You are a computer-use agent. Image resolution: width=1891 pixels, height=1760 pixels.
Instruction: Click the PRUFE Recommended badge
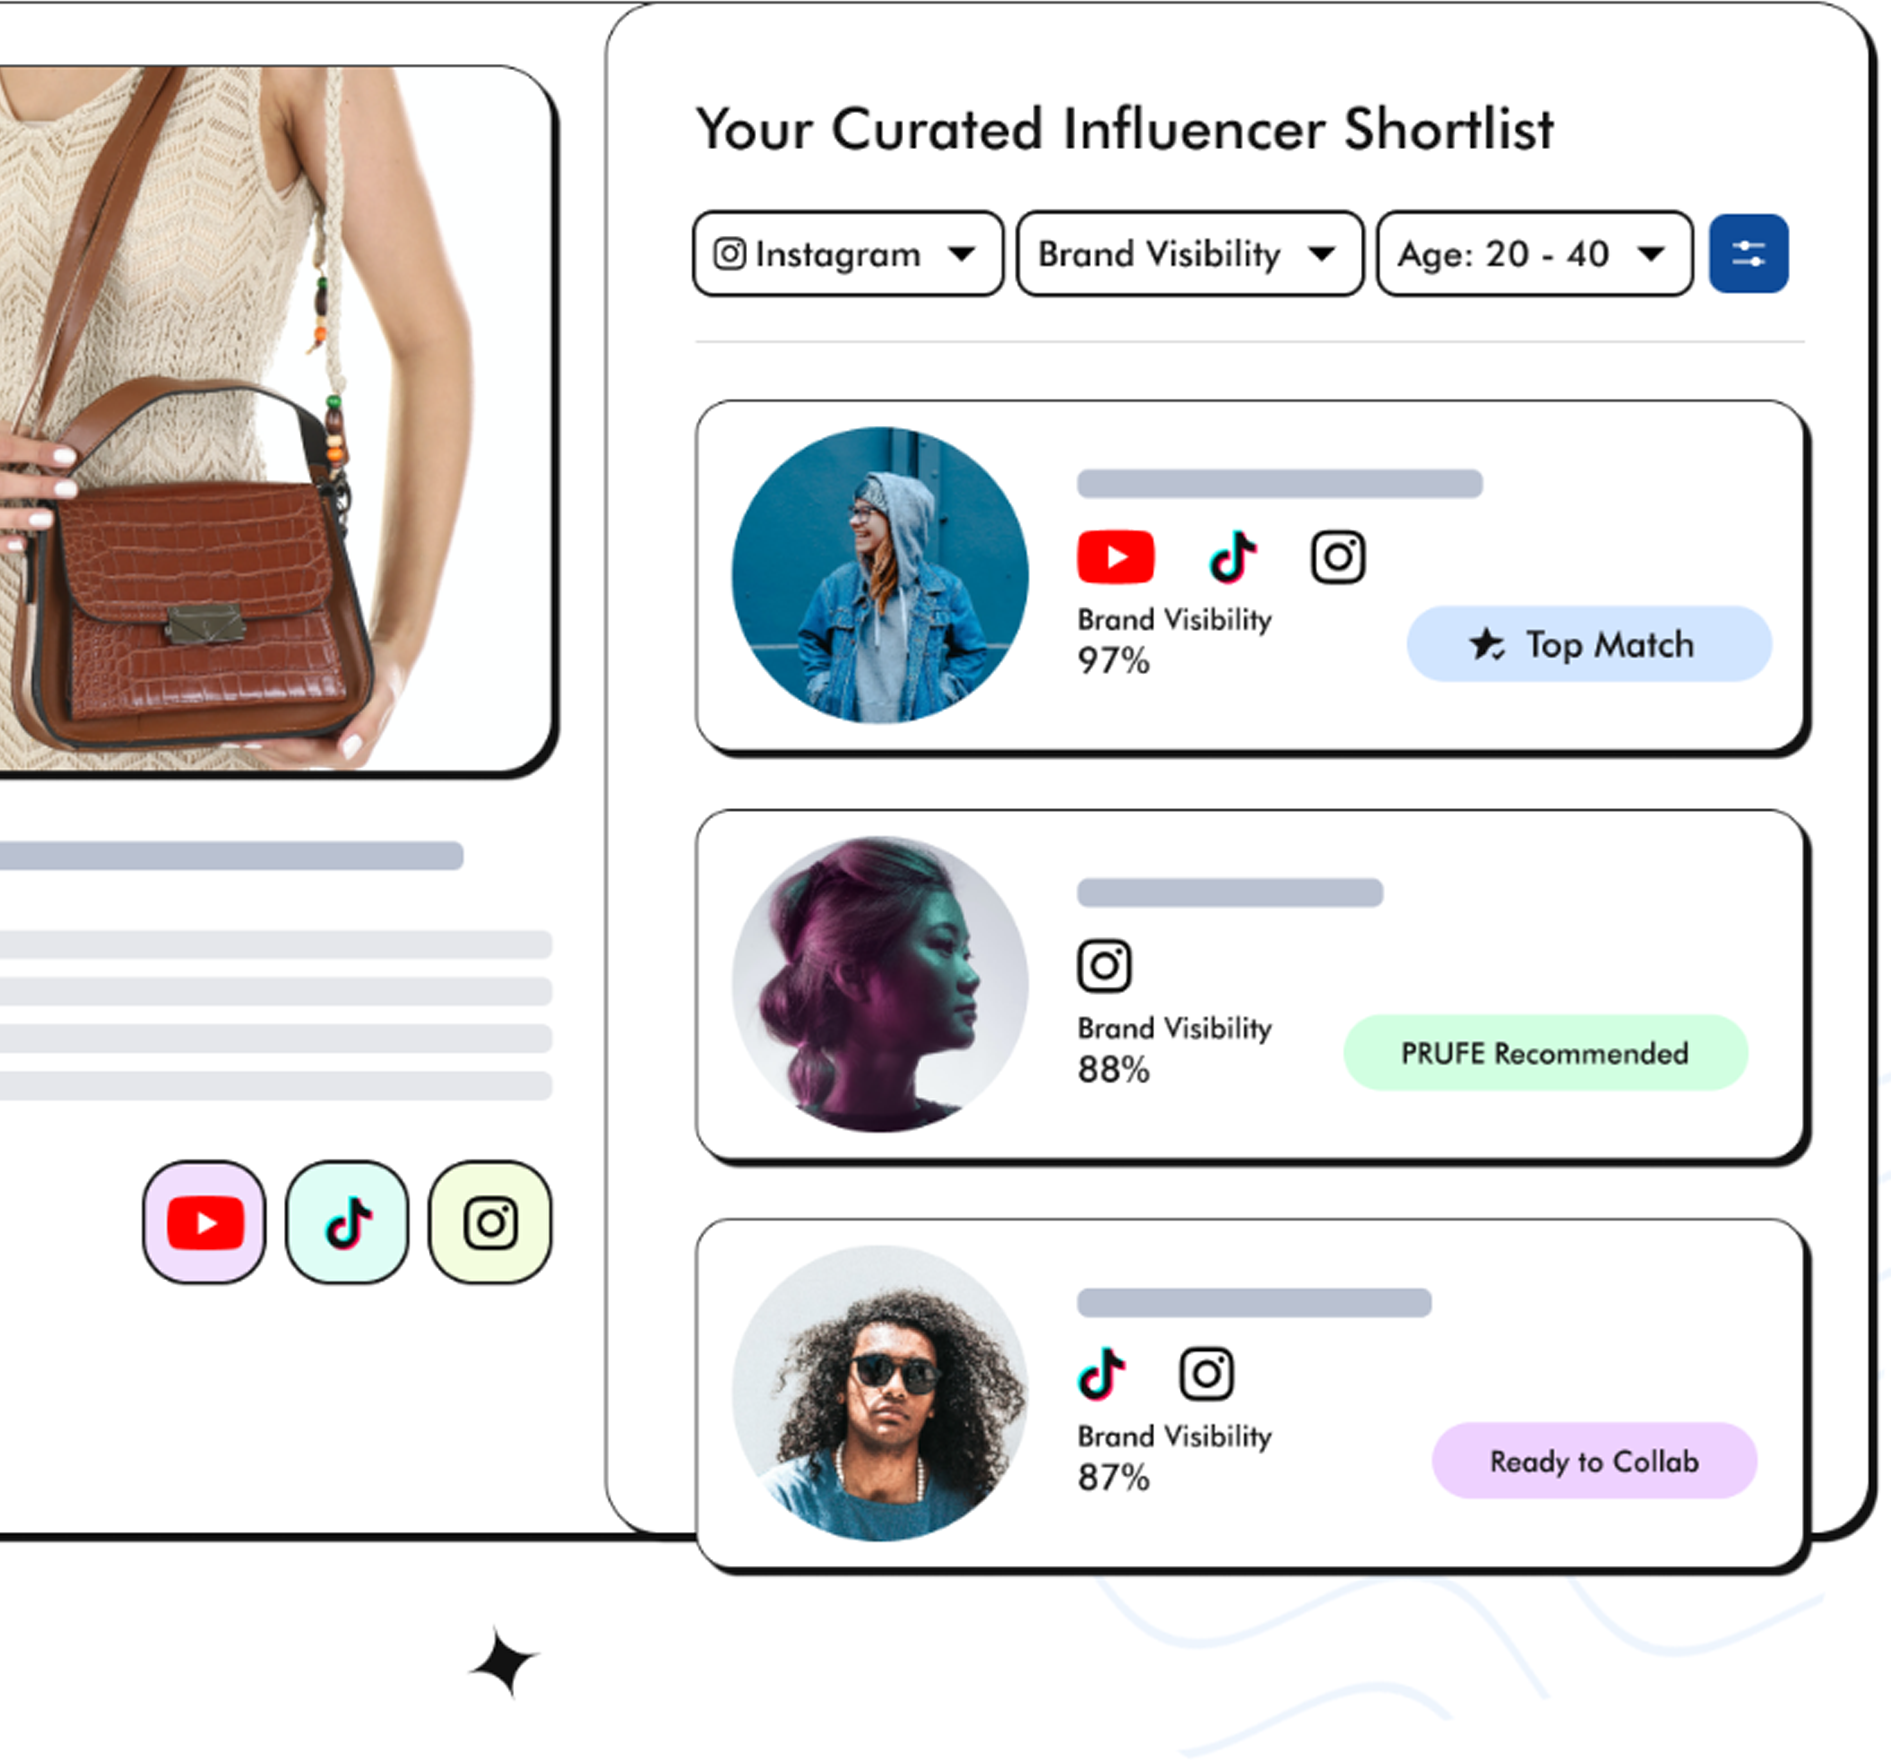1545,1053
